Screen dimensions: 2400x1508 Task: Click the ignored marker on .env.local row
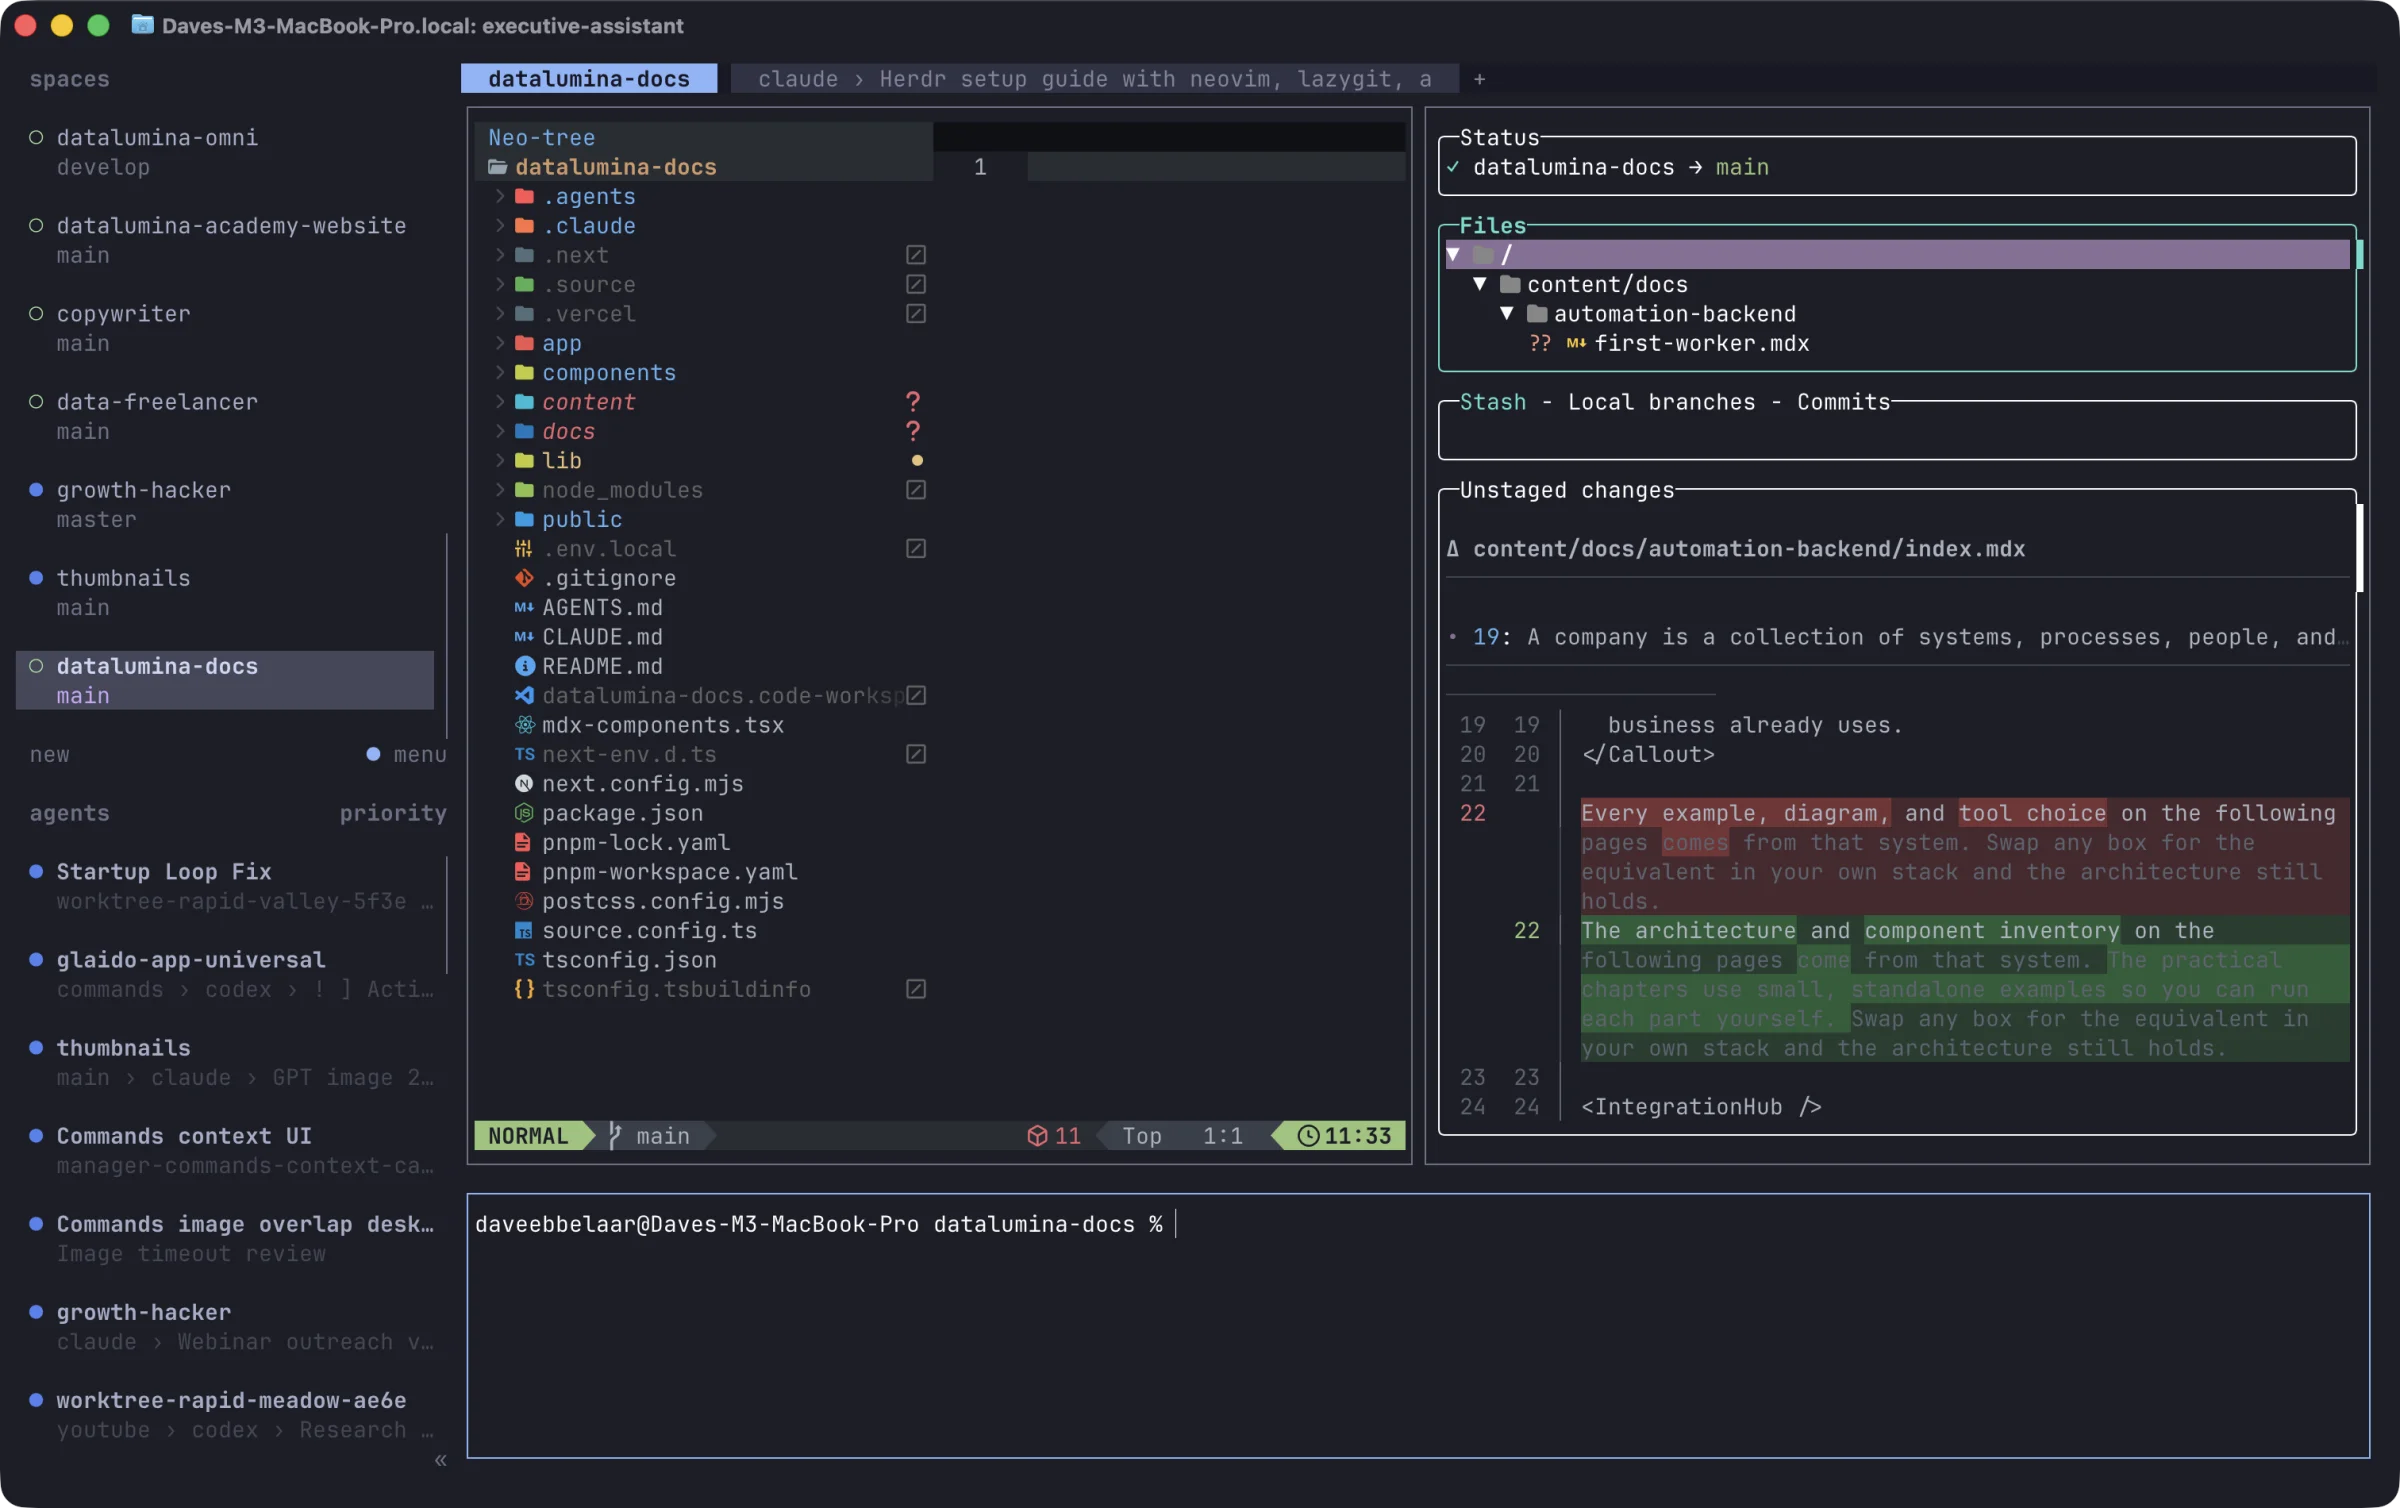916,549
